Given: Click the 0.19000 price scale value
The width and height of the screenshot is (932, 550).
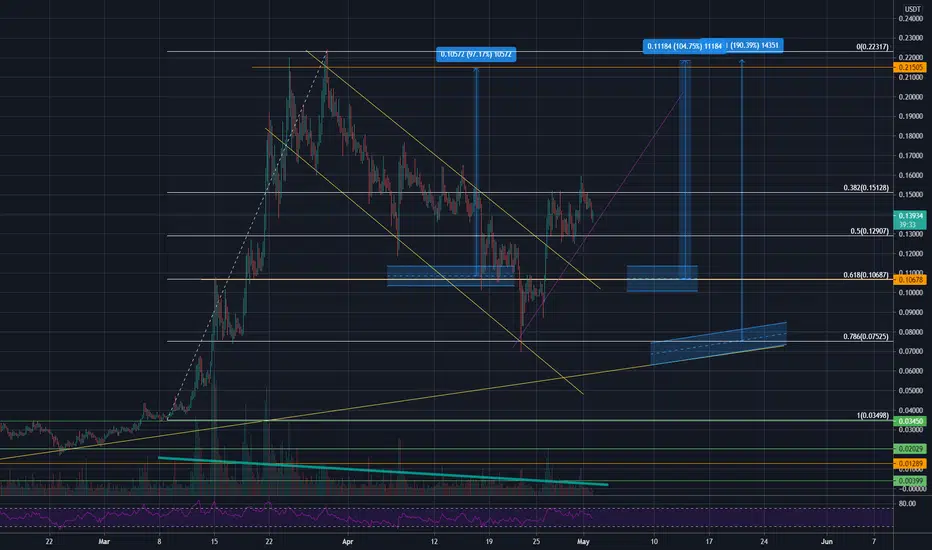Looking at the screenshot, I should (911, 117).
